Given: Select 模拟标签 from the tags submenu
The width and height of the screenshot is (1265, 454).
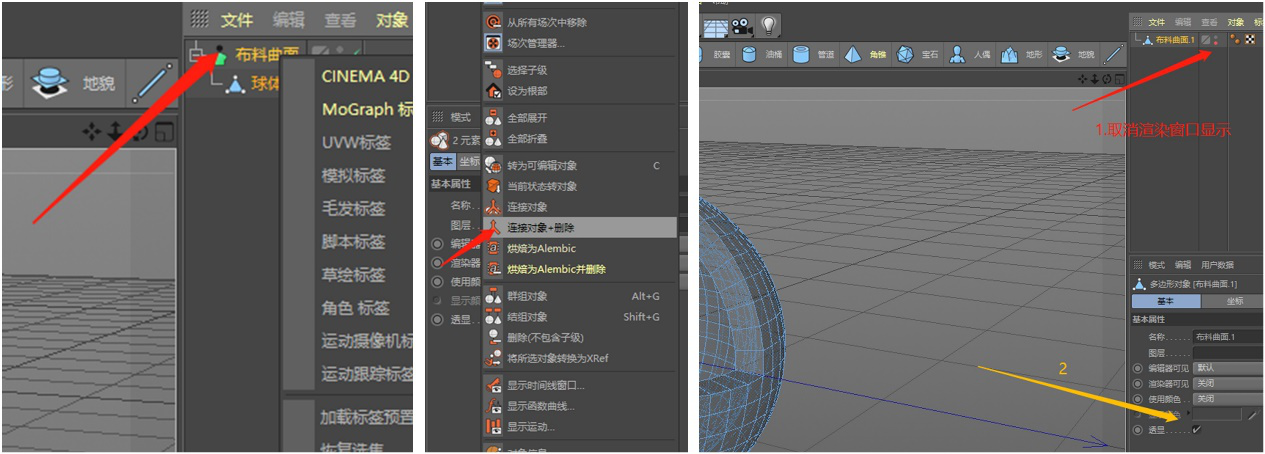Looking at the screenshot, I should [353, 176].
